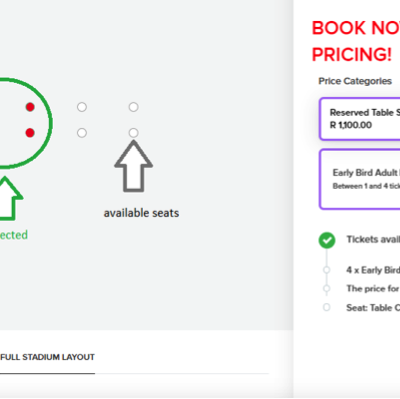Image resolution: width=400 pixels, height=399 pixels.
Task: Click the available seats label
Action: [x=141, y=213]
